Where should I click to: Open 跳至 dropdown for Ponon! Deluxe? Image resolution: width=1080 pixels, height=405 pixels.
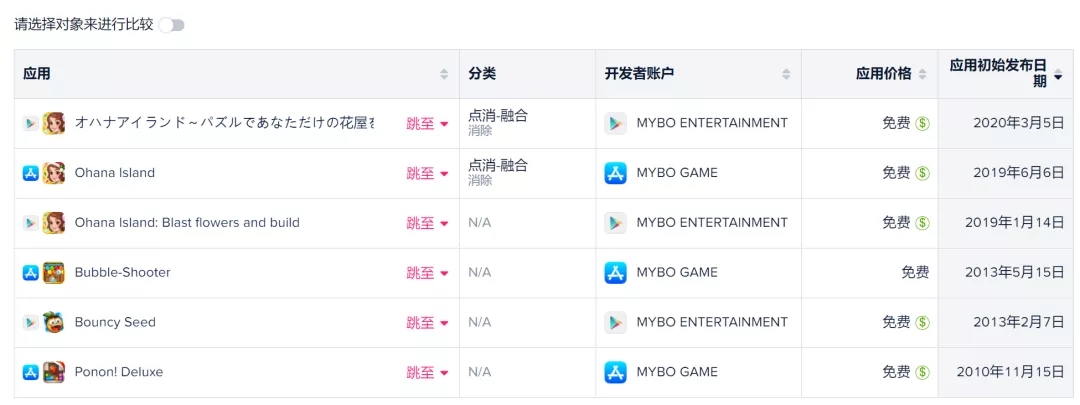pos(427,372)
